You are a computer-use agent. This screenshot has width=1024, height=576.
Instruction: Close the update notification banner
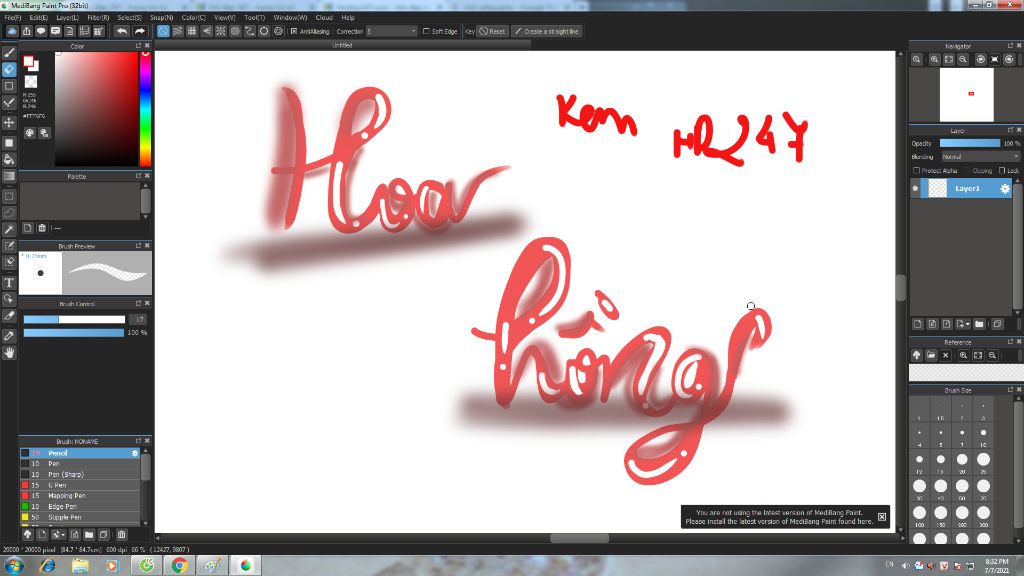[882, 517]
